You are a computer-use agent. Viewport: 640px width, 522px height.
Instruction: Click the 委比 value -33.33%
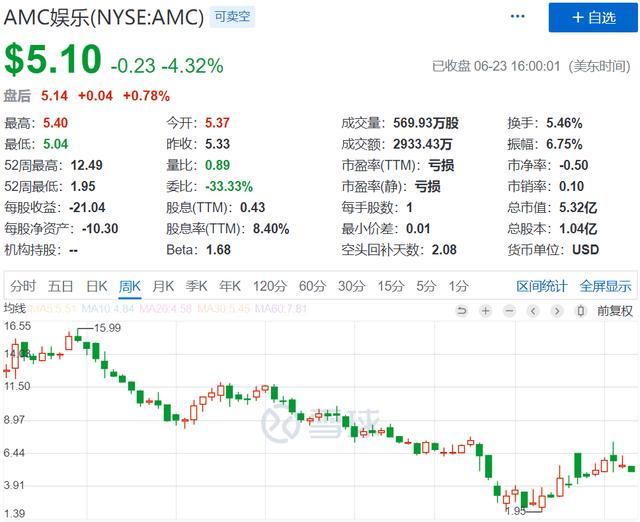(229, 187)
